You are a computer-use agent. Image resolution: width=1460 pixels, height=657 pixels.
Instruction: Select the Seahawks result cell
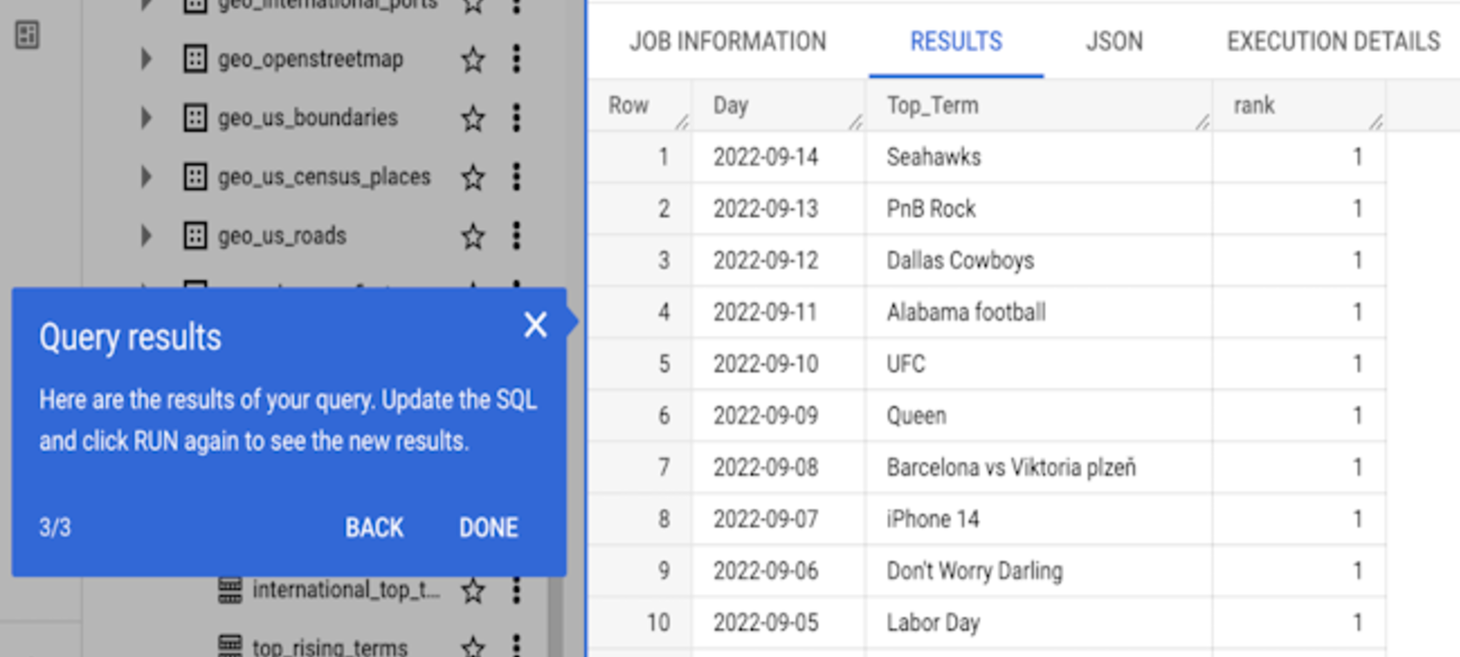[x=933, y=157]
